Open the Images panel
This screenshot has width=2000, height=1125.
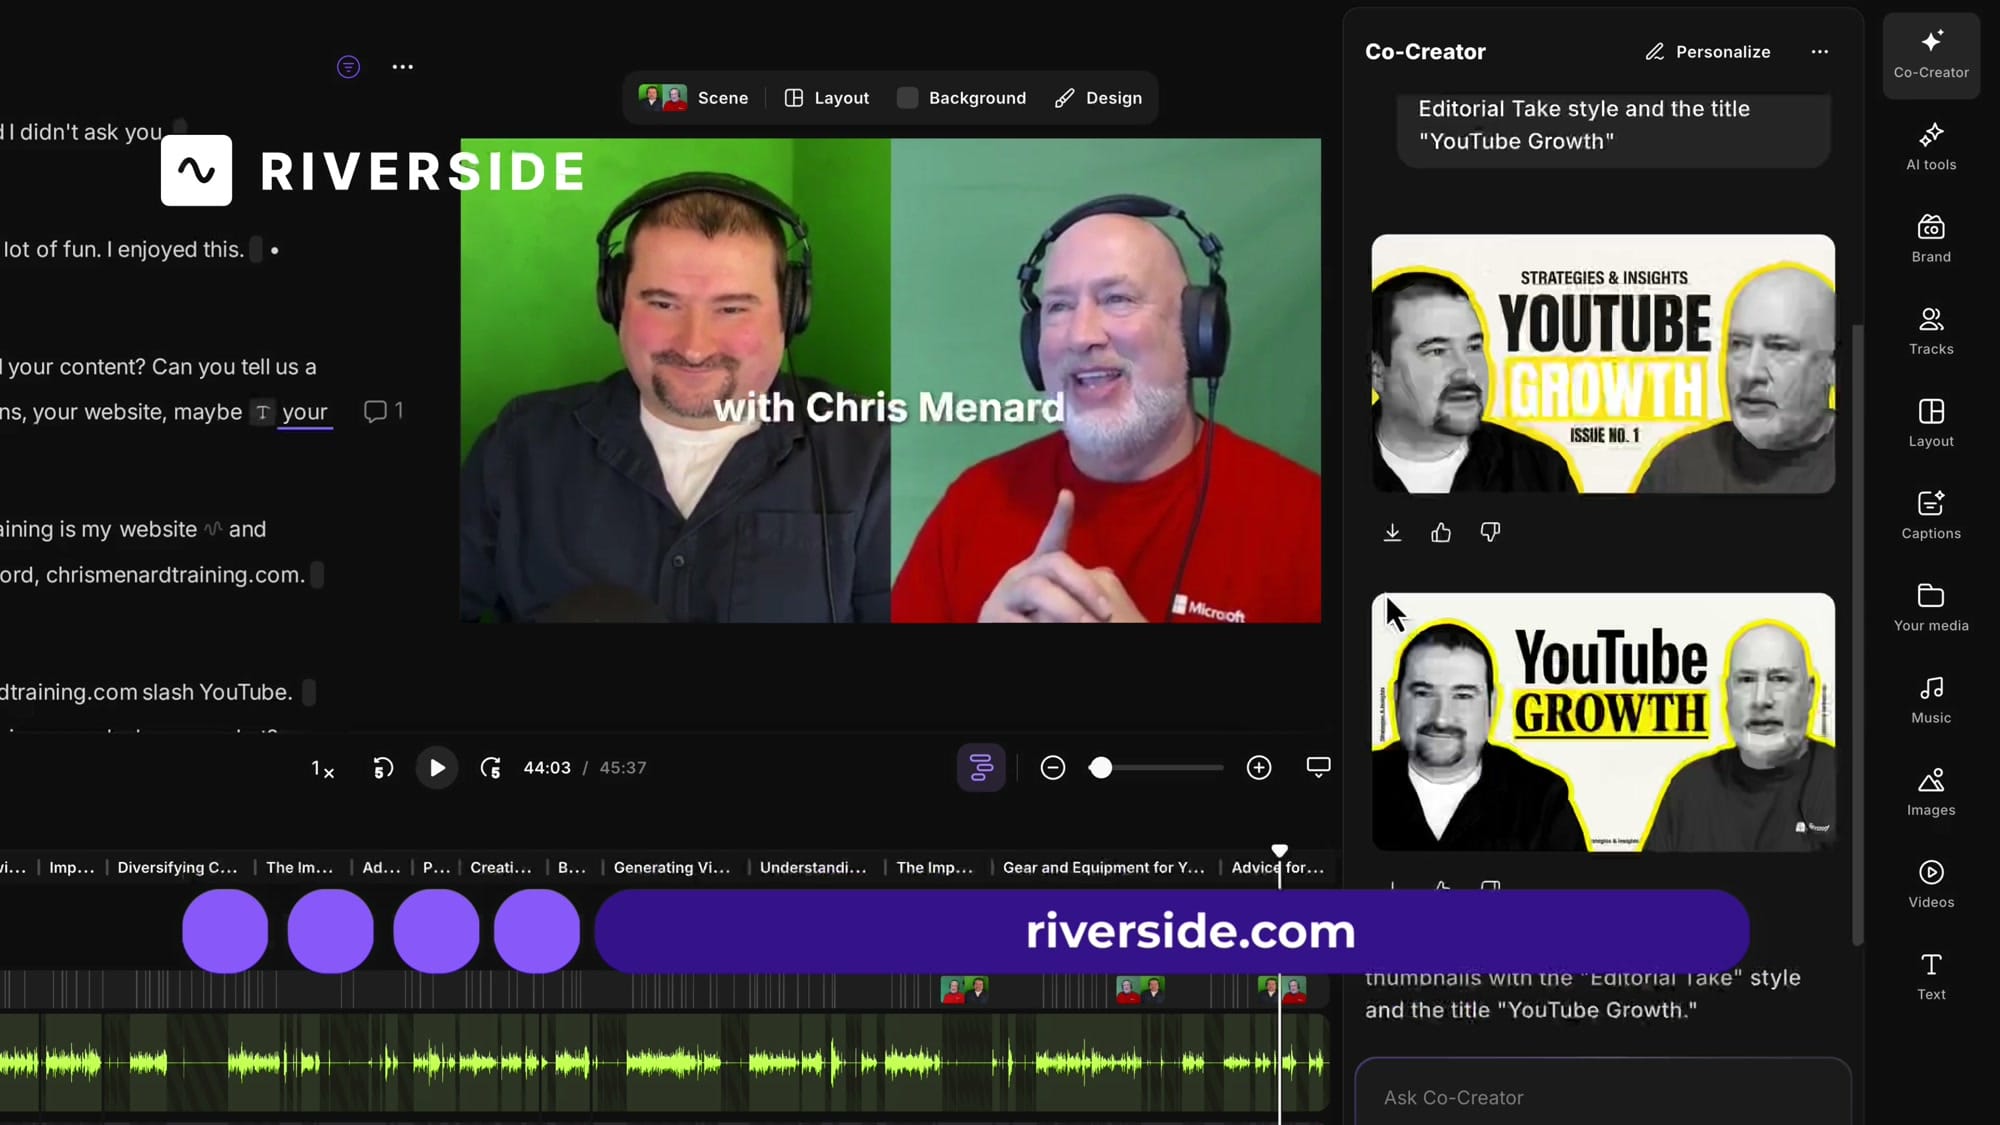[x=1929, y=792]
